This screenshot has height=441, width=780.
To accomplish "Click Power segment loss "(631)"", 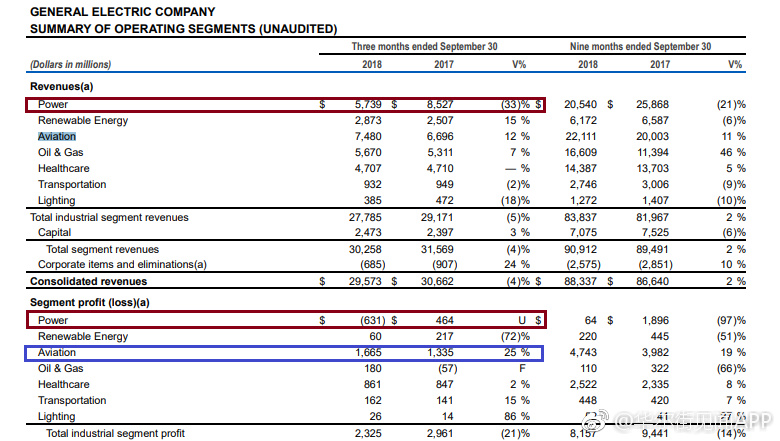I will [373, 320].
